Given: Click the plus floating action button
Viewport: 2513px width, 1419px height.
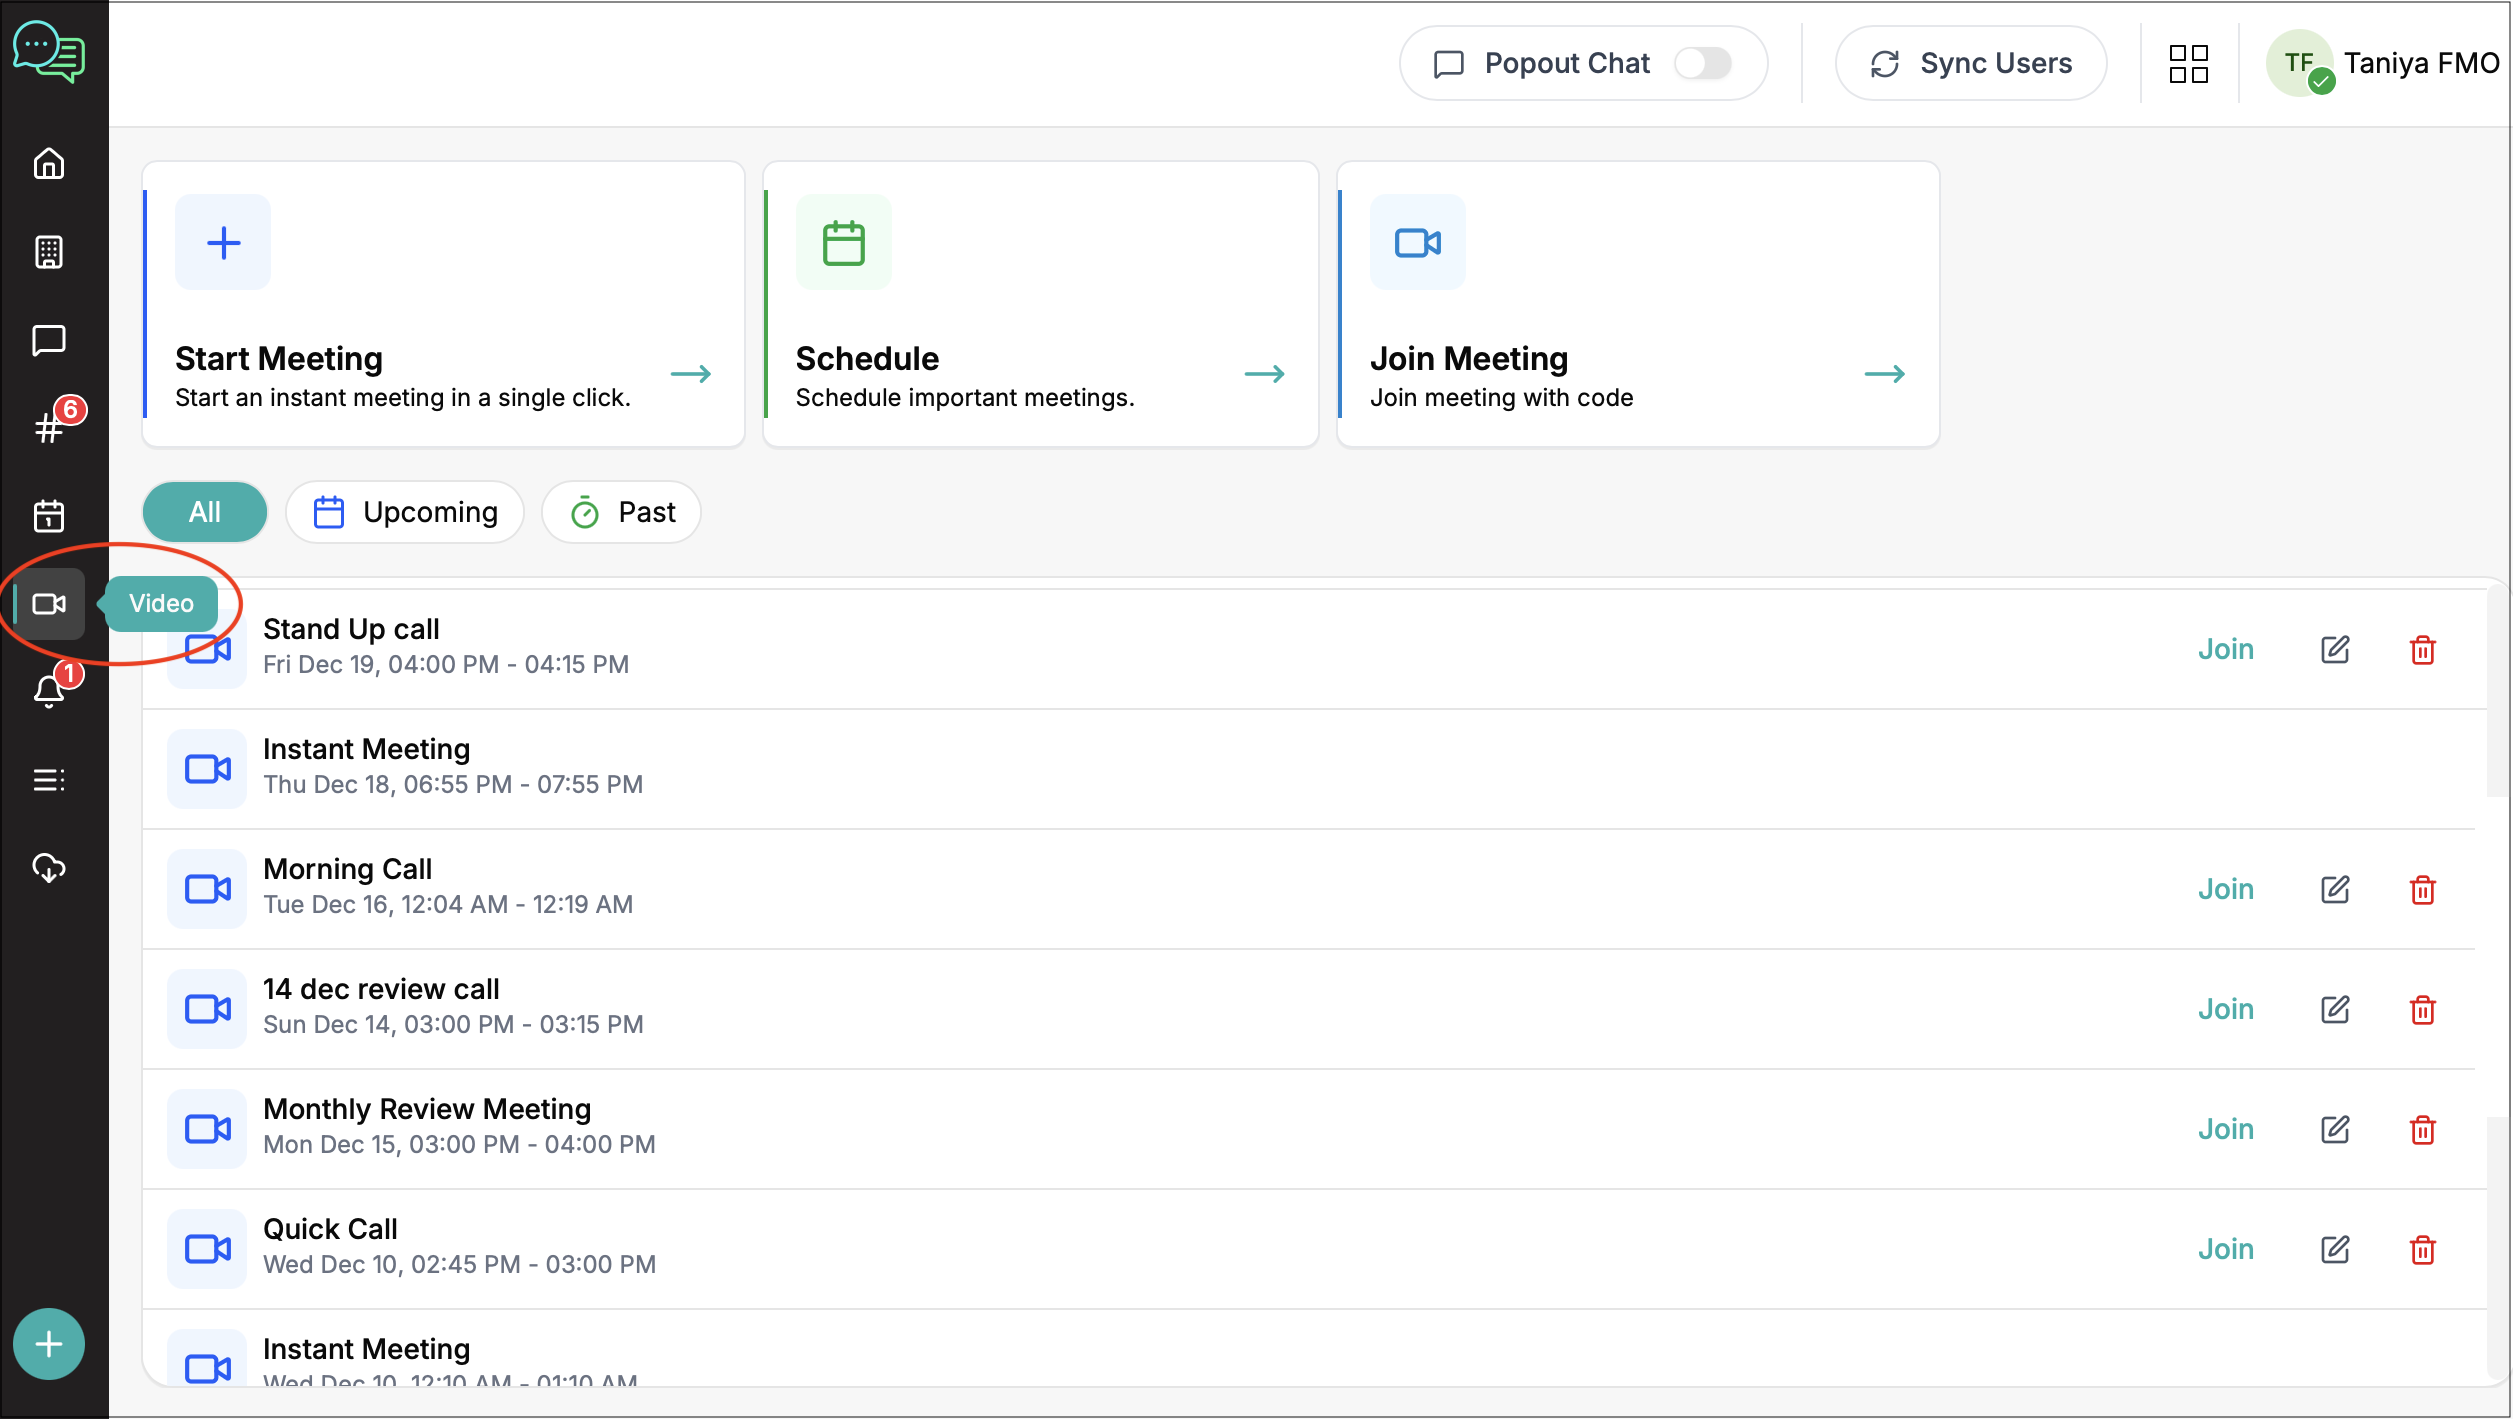Looking at the screenshot, I should pyautogui.click(x=48, y=1343).
